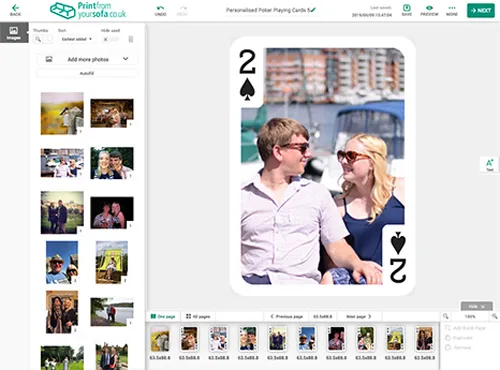The width and height of the screenshot is (500, 370).
Task: Add text with the Text tool icon
Action: (489, 165)
